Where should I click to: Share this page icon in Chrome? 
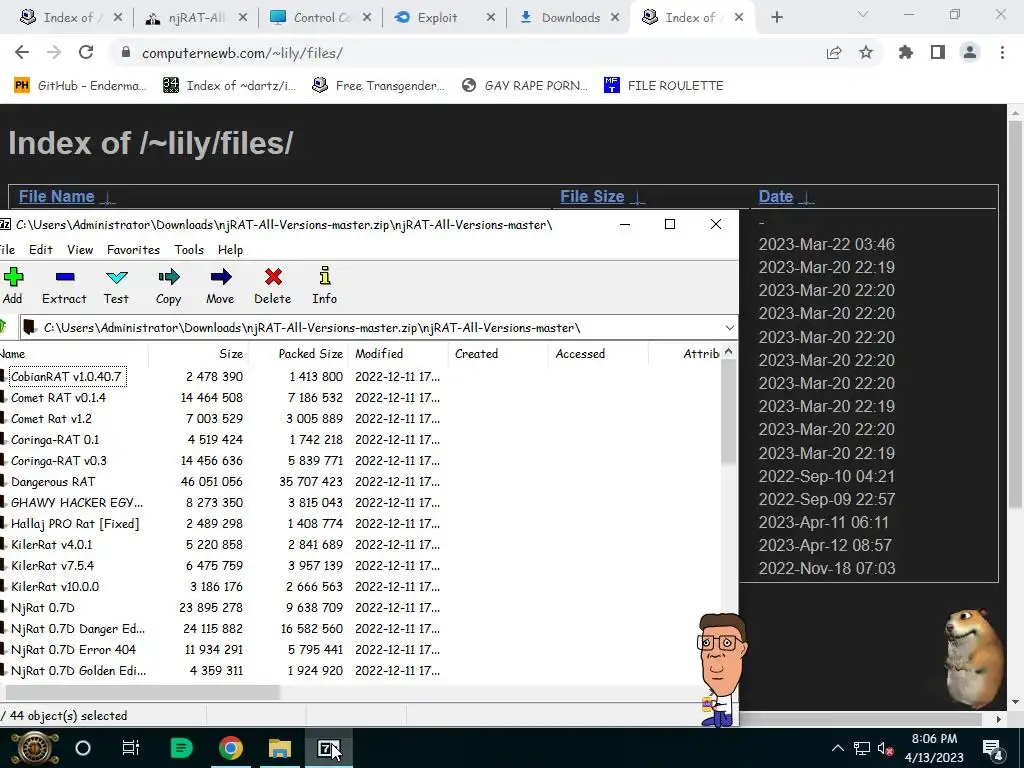pos(834,53)
